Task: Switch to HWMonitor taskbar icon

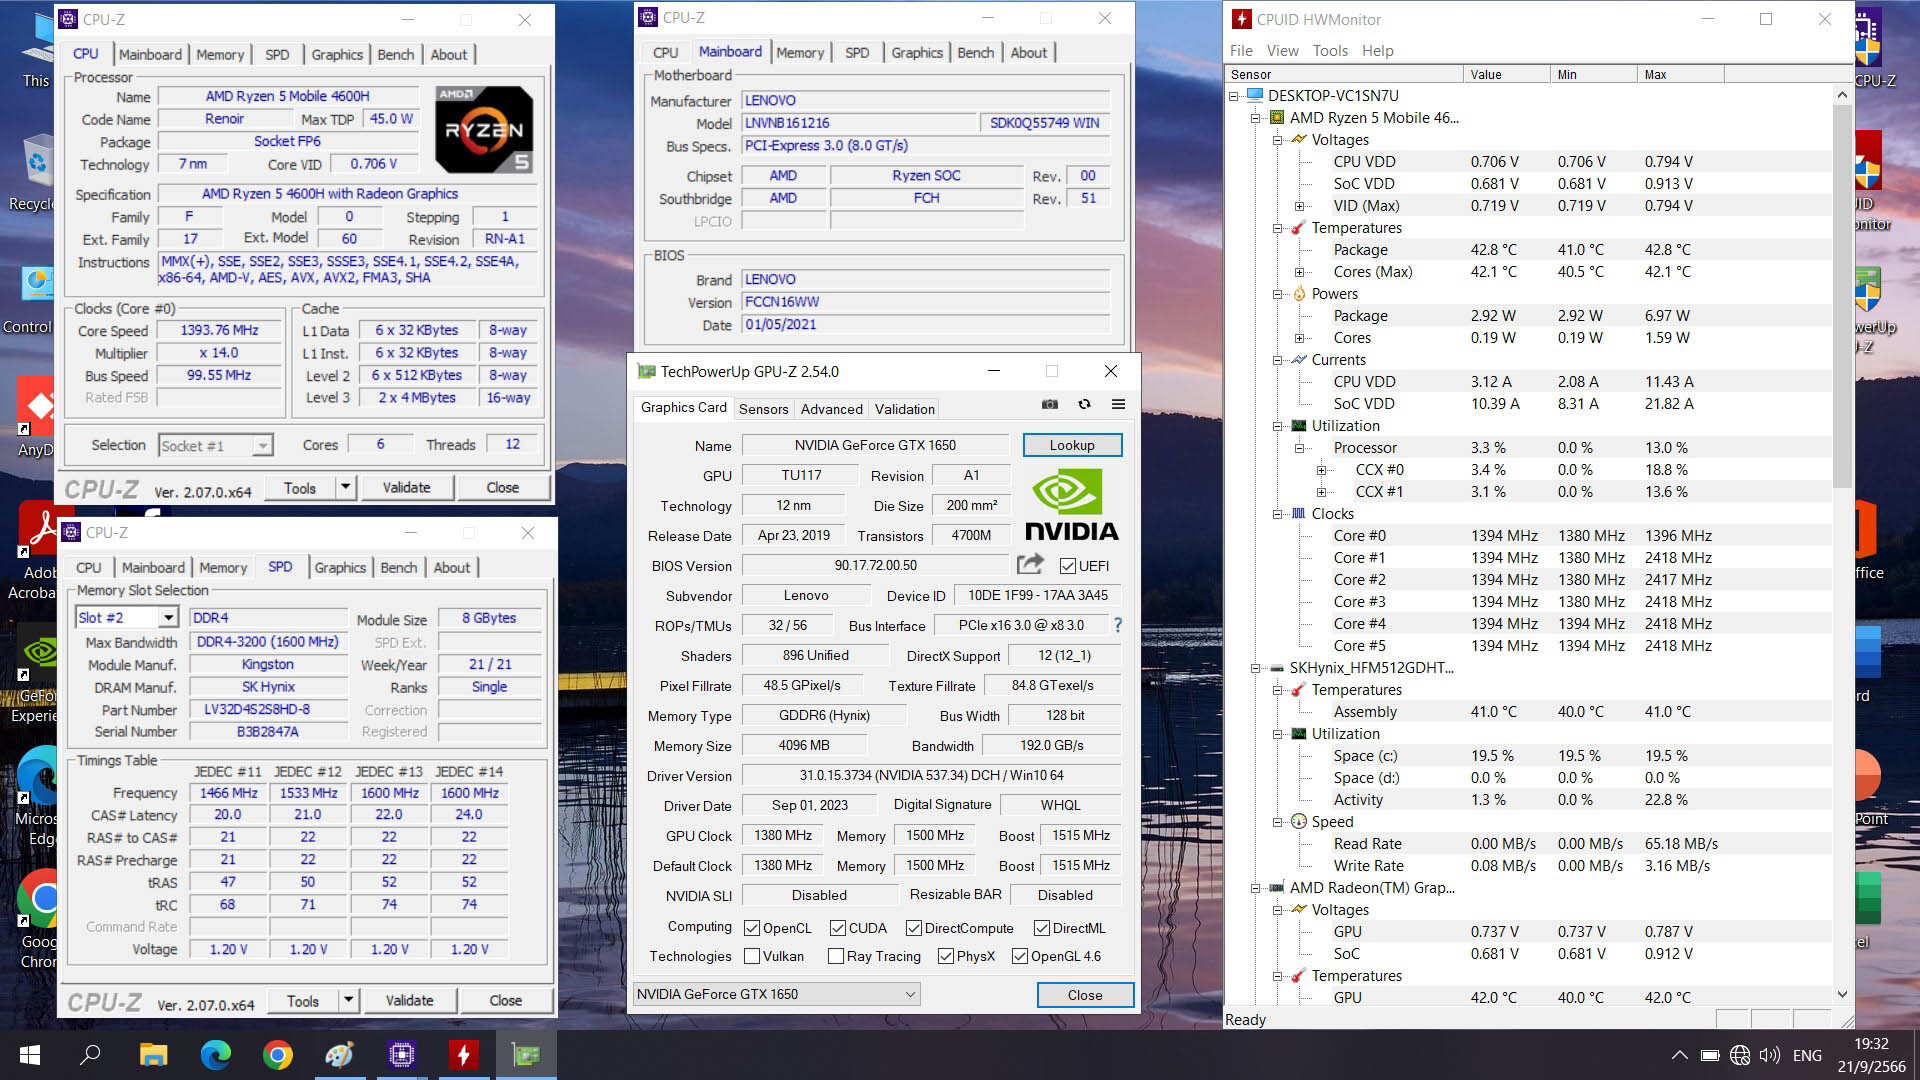Action: [463, 1055]
